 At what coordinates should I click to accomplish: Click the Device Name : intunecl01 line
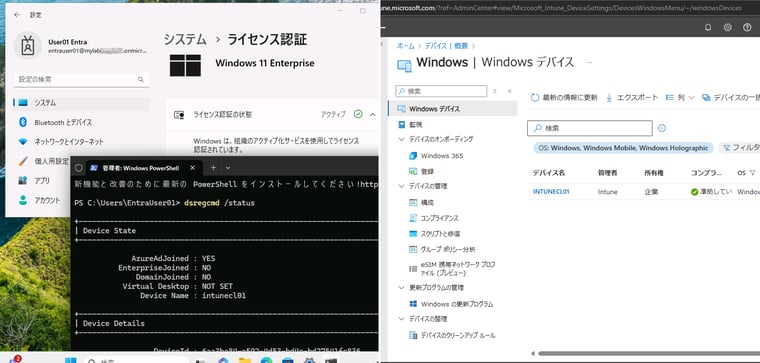pyautogui.click(x=193, y=295)
